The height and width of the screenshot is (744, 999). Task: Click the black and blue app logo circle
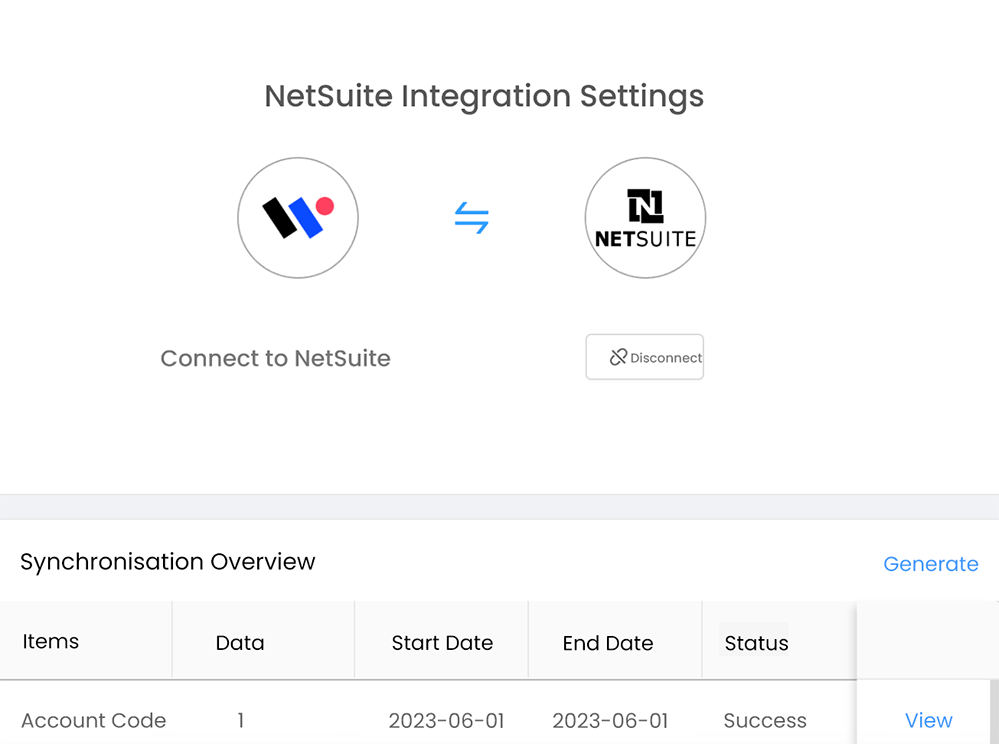pyautogui.click(x=298, y=218)
